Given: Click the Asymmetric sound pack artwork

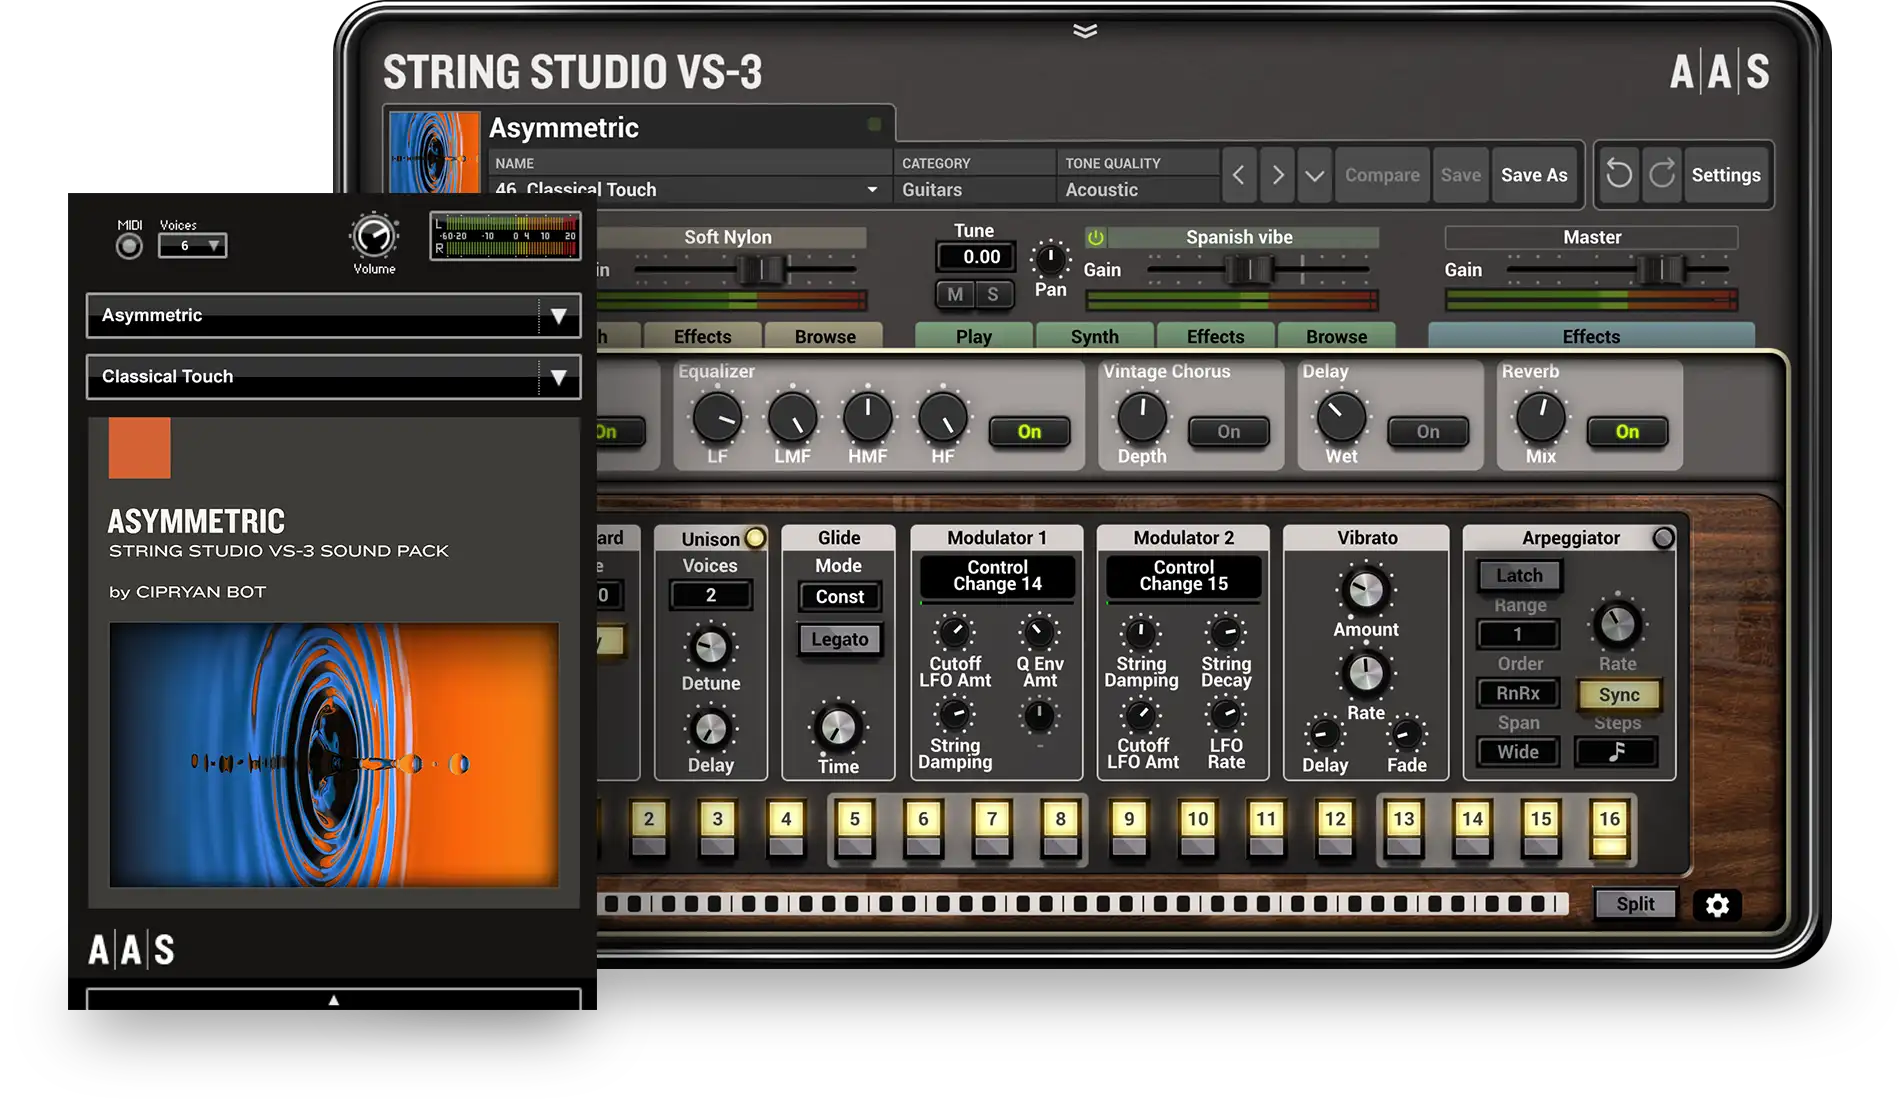Looking at the screenshot, I should tap(333, 755).
